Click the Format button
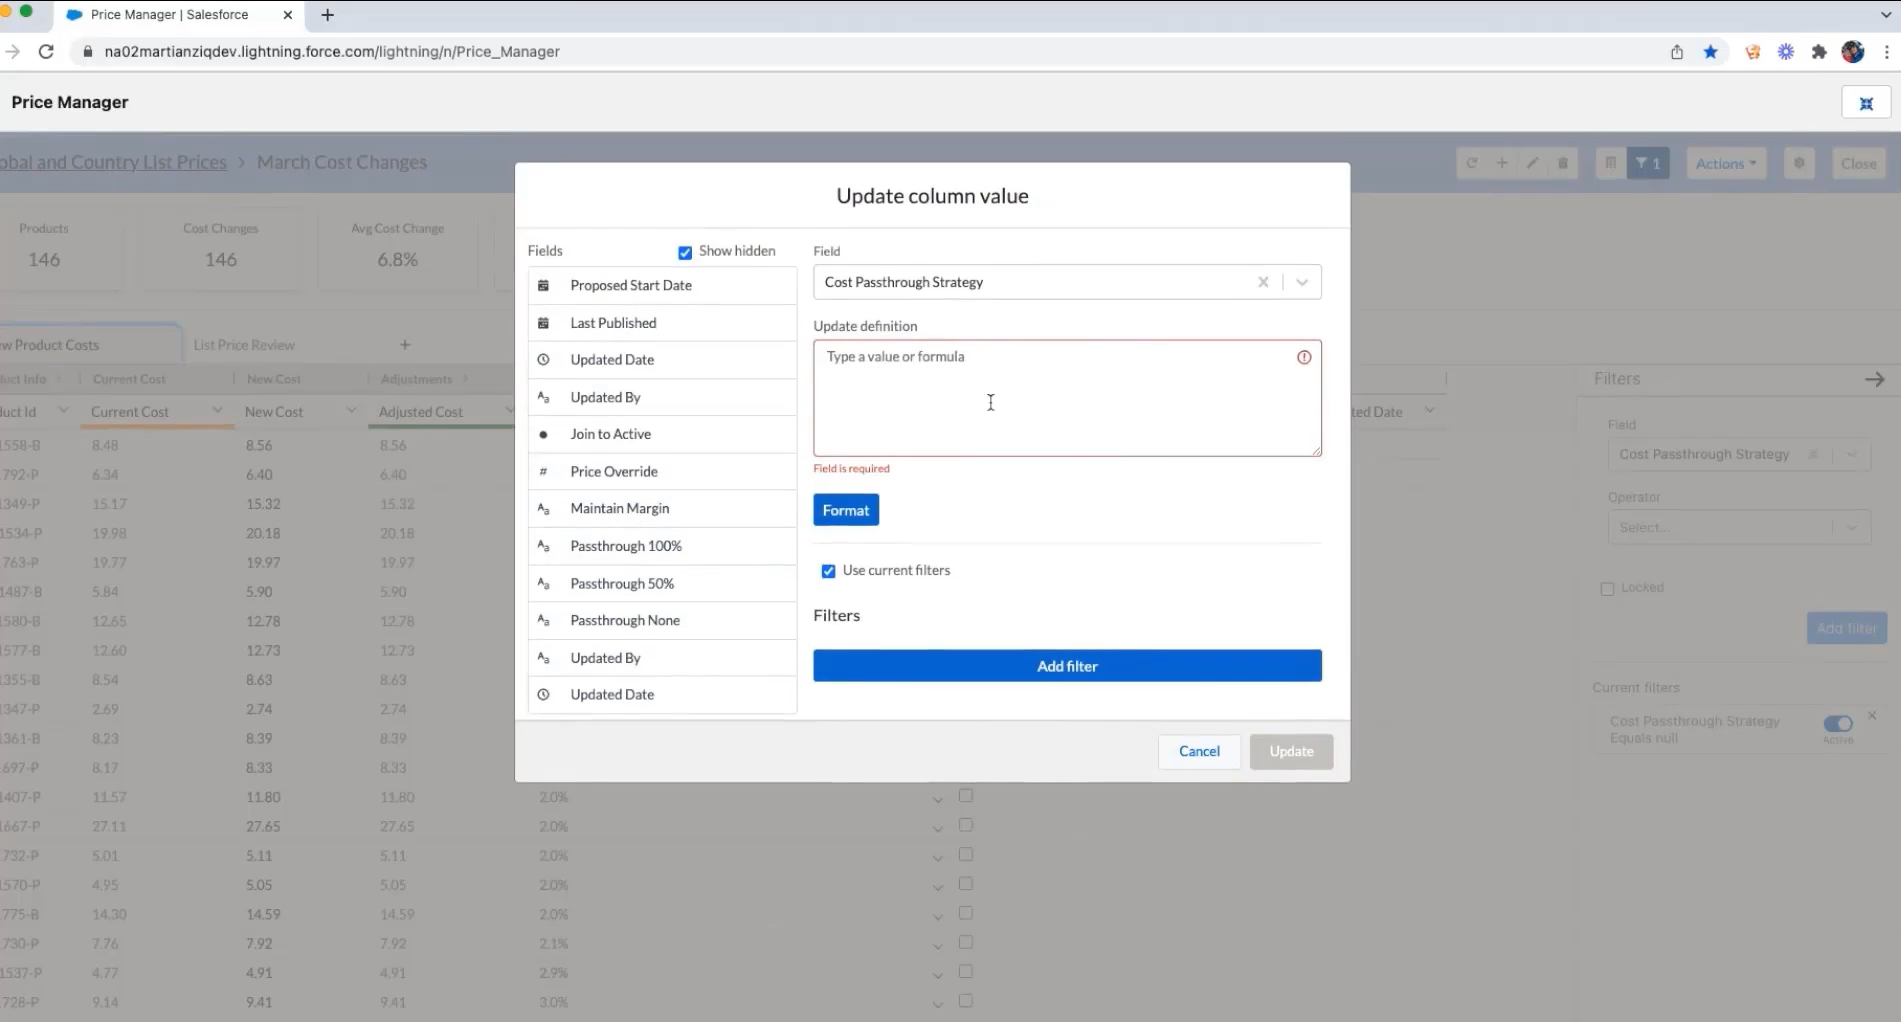This screenshot has width=1901, height=1022. click(x=846, y=510)
